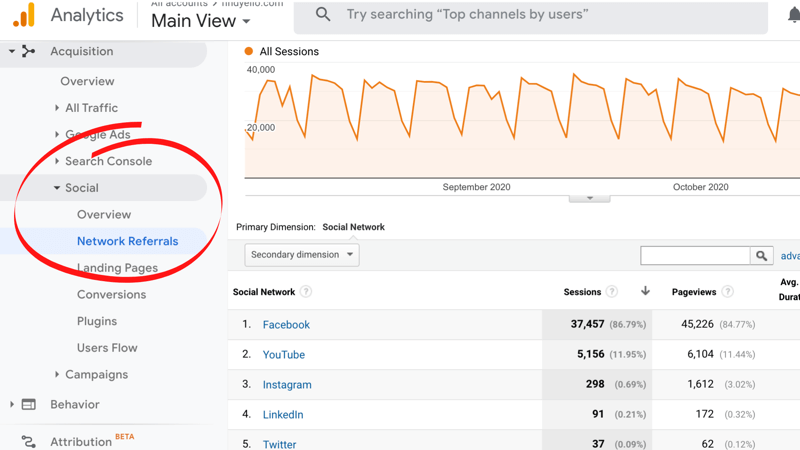The height and width of the screenshot is (450, 800).
Task: Expand the Campaigns submenu
Action: pyautogui.click(x=57, y=374)
